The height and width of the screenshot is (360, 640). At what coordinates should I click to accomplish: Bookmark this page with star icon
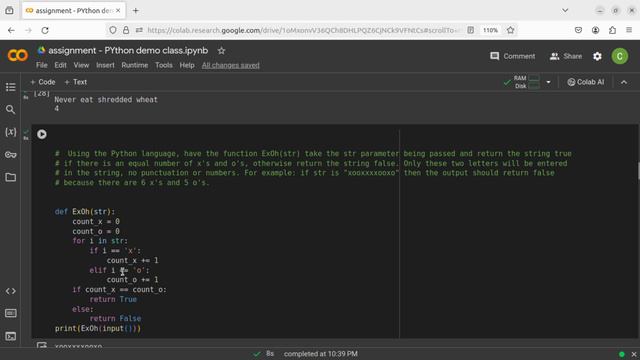point(510,30)
